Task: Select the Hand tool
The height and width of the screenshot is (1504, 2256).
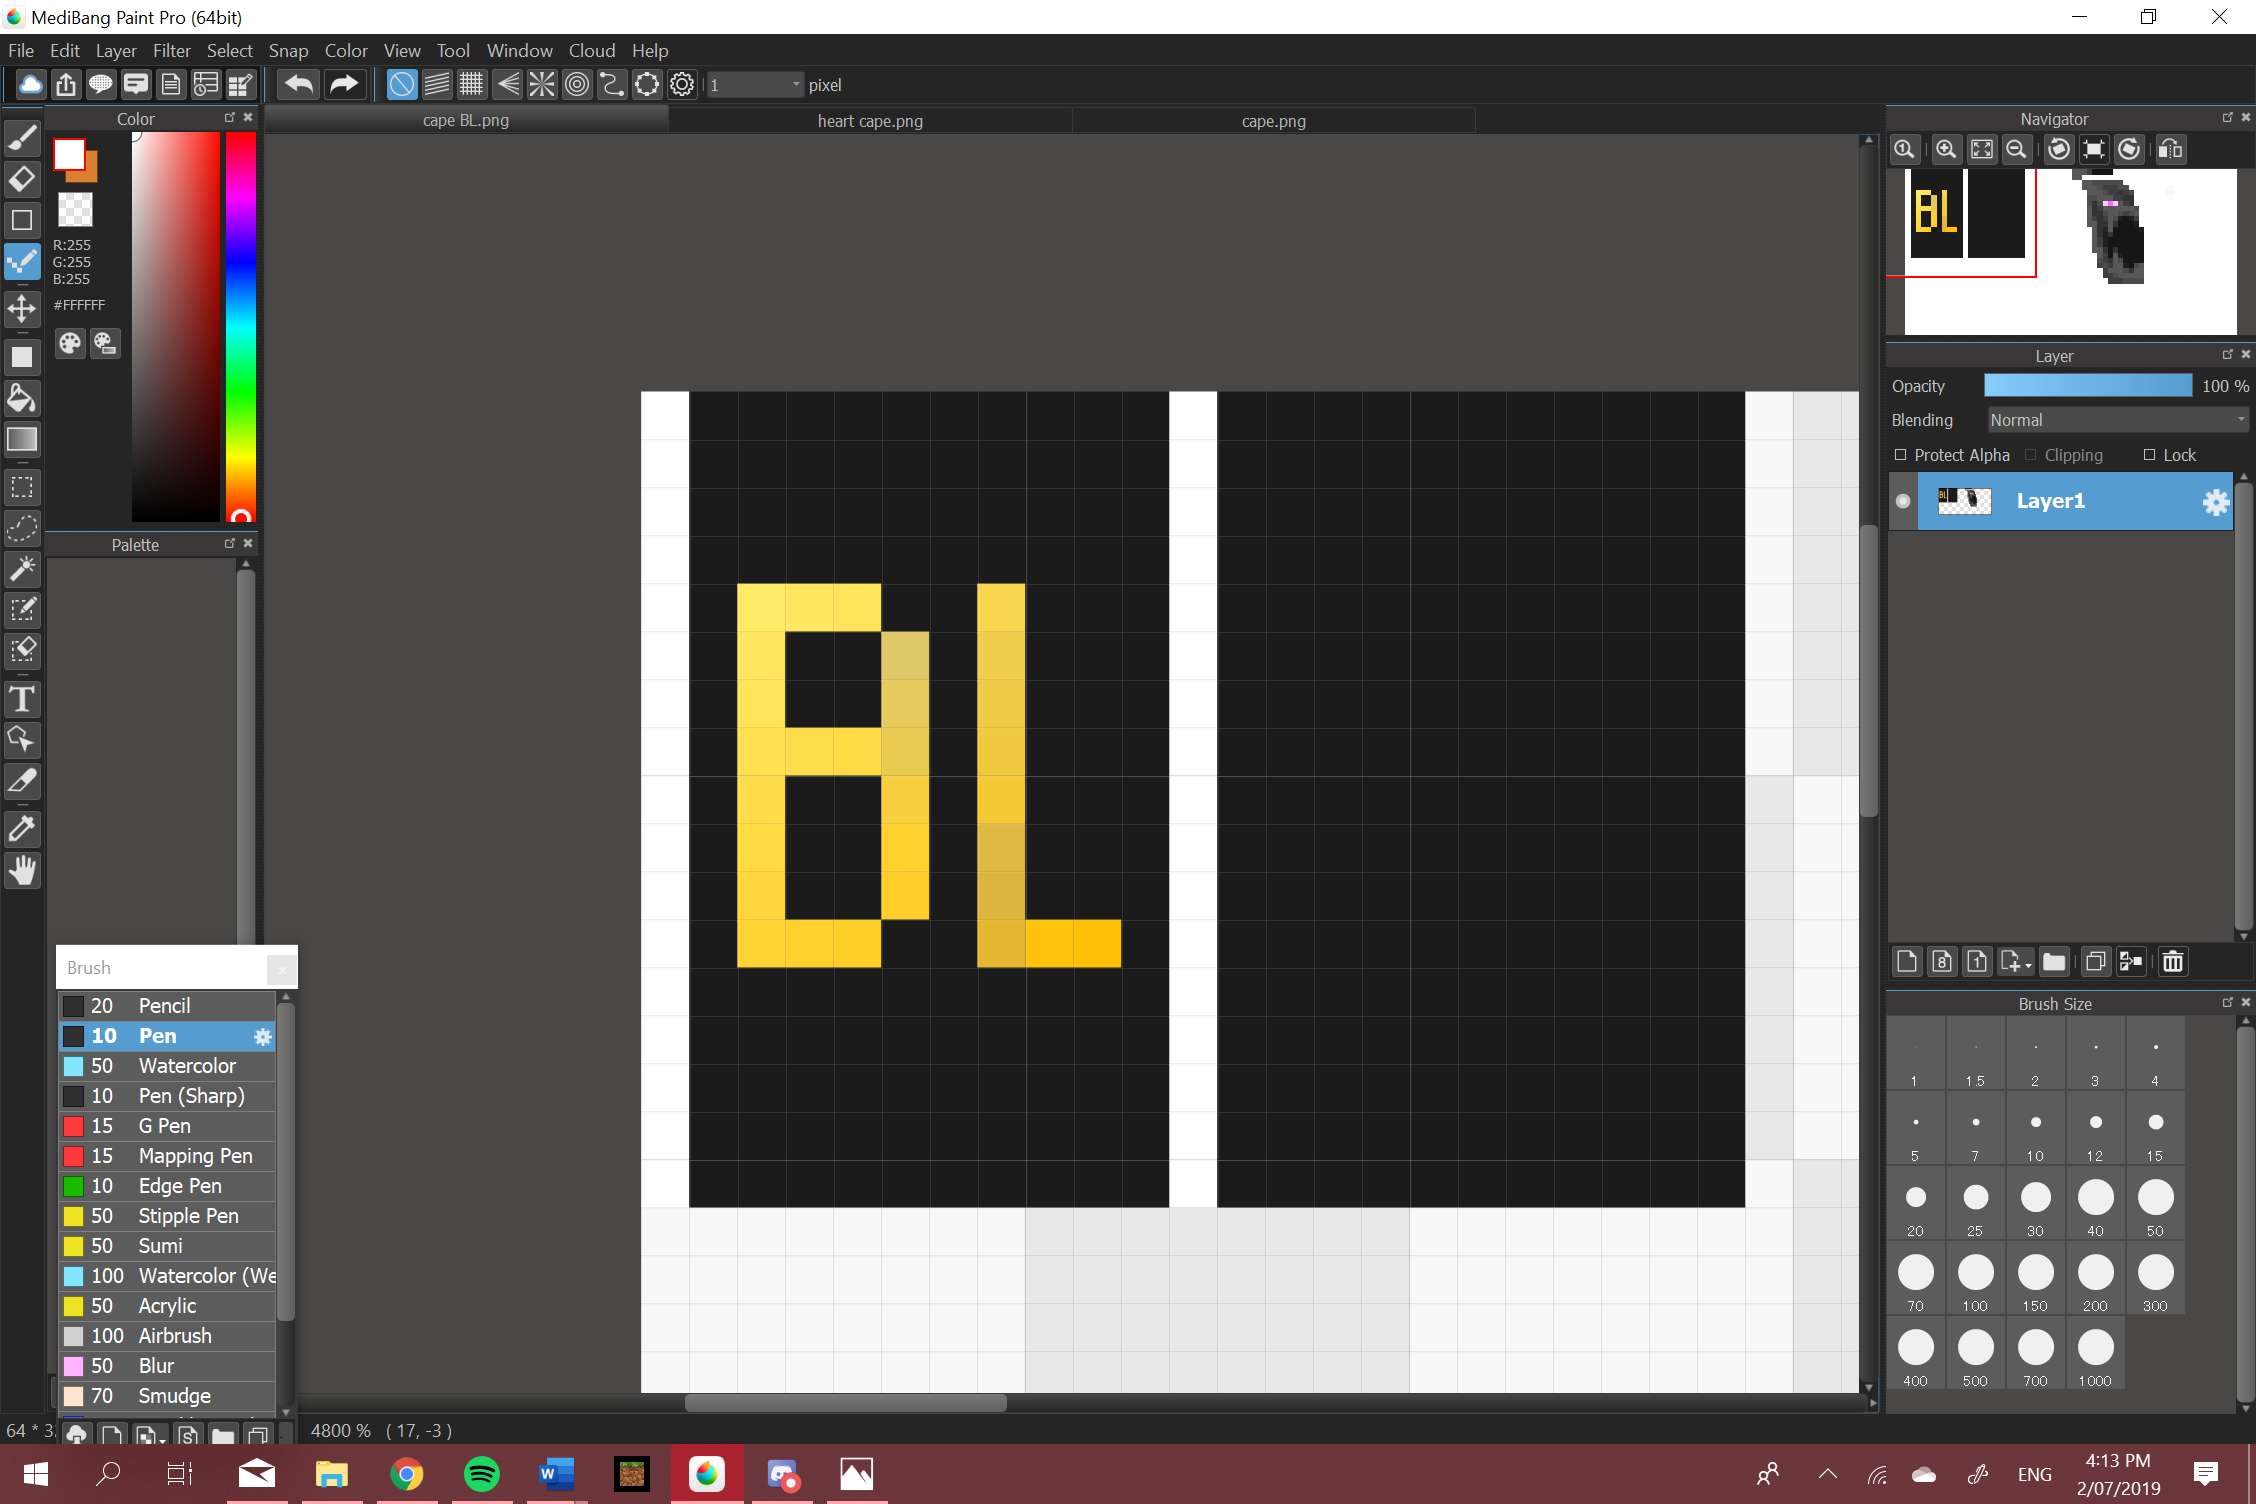Action: coord(22,871)
